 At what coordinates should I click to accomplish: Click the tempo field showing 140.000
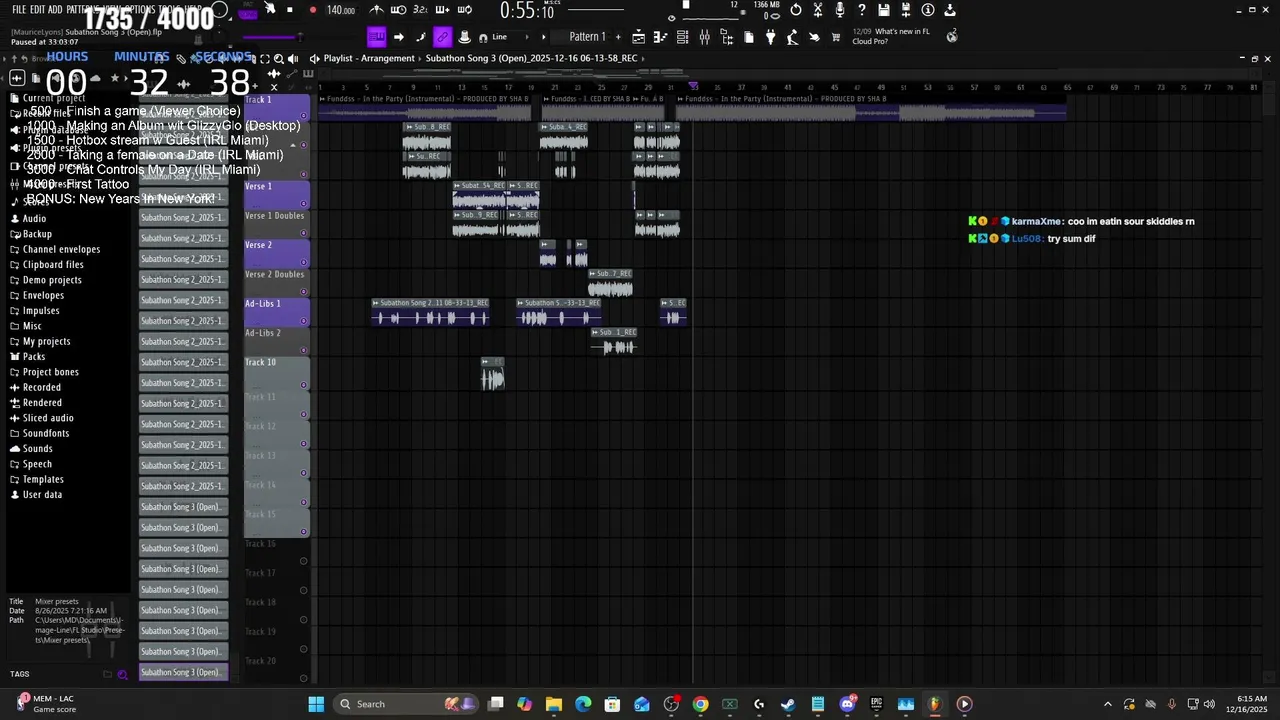click(341, 10)
